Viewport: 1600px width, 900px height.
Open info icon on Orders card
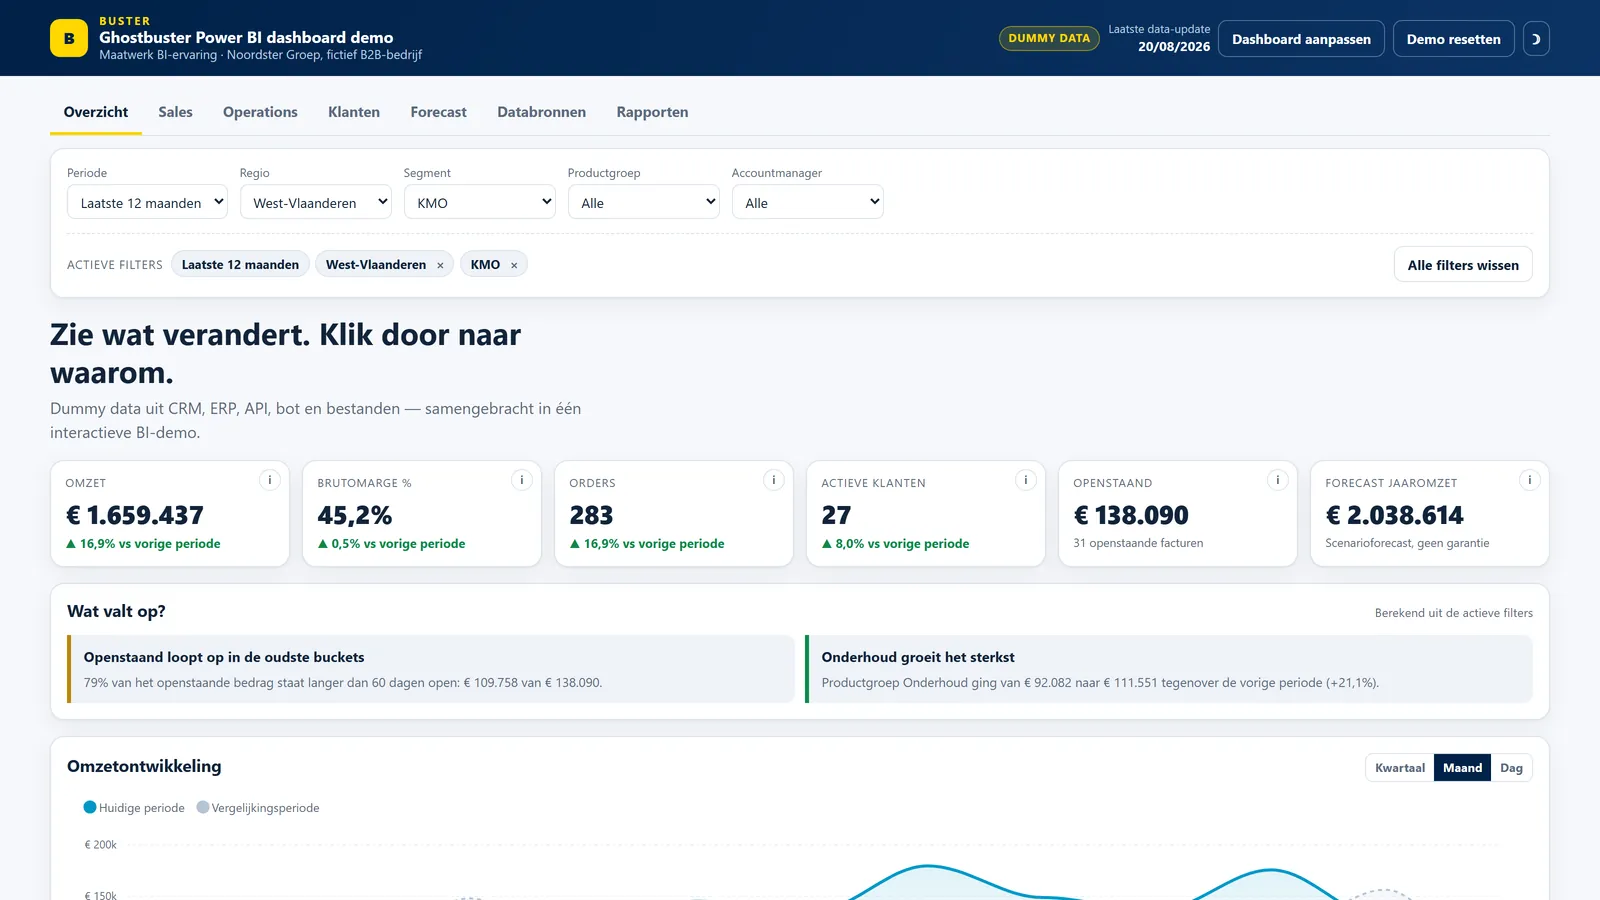[774, 480]
